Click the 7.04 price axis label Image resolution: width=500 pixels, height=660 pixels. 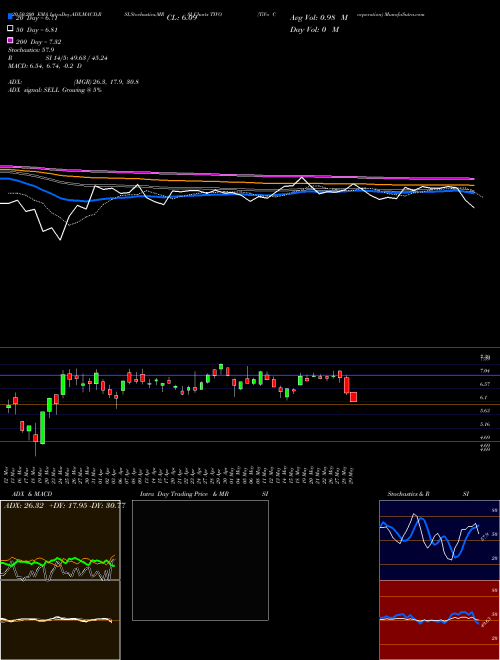[485, 371]
